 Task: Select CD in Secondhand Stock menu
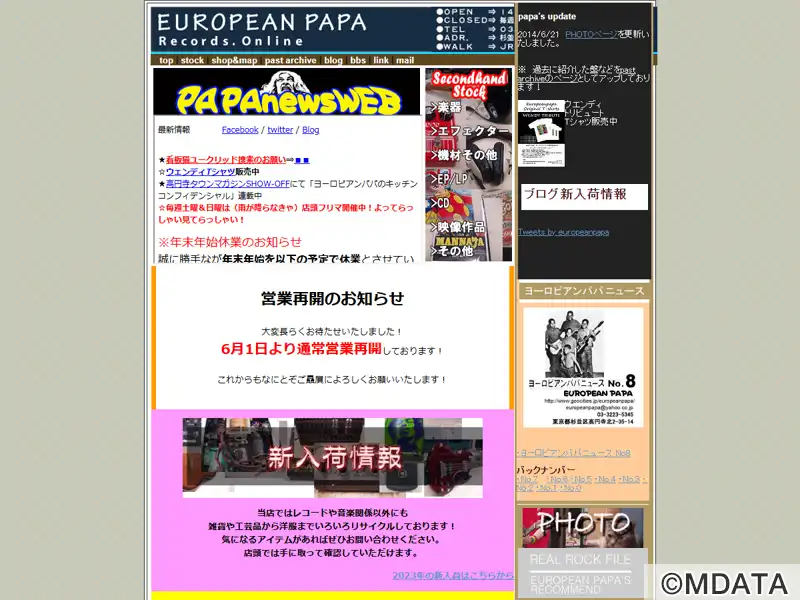tap(440, 203)
